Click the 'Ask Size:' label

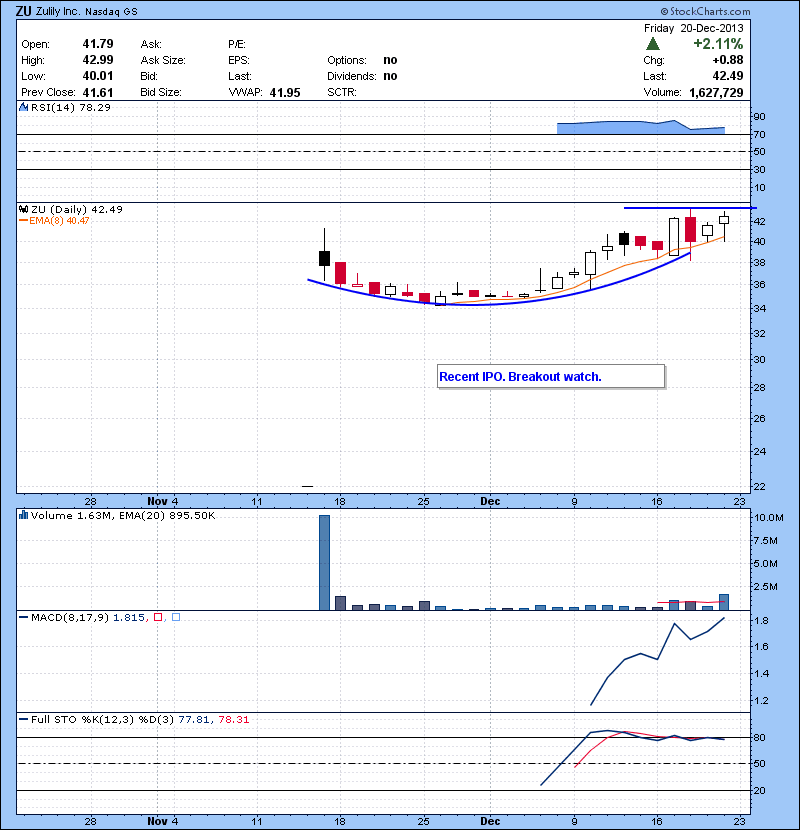point(163,60)
